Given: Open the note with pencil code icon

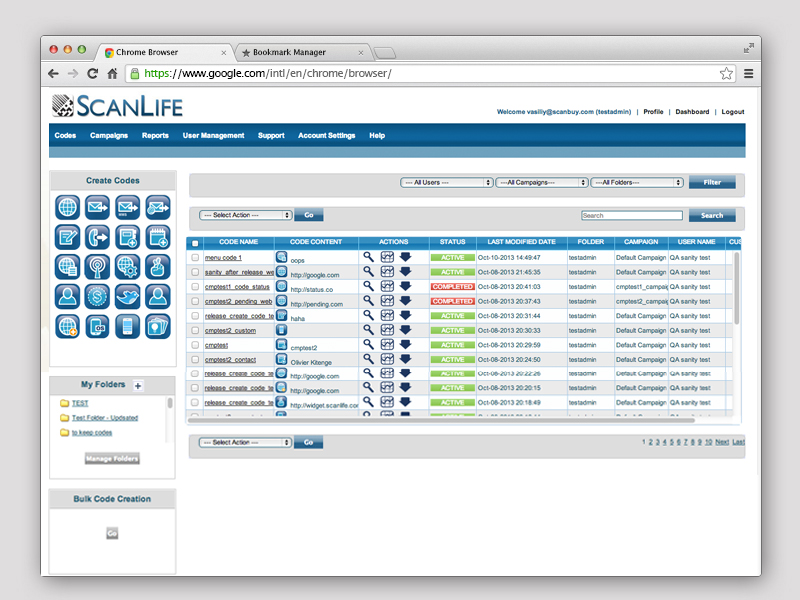Looking at the screenshot, I should click(x=68, y=237).
